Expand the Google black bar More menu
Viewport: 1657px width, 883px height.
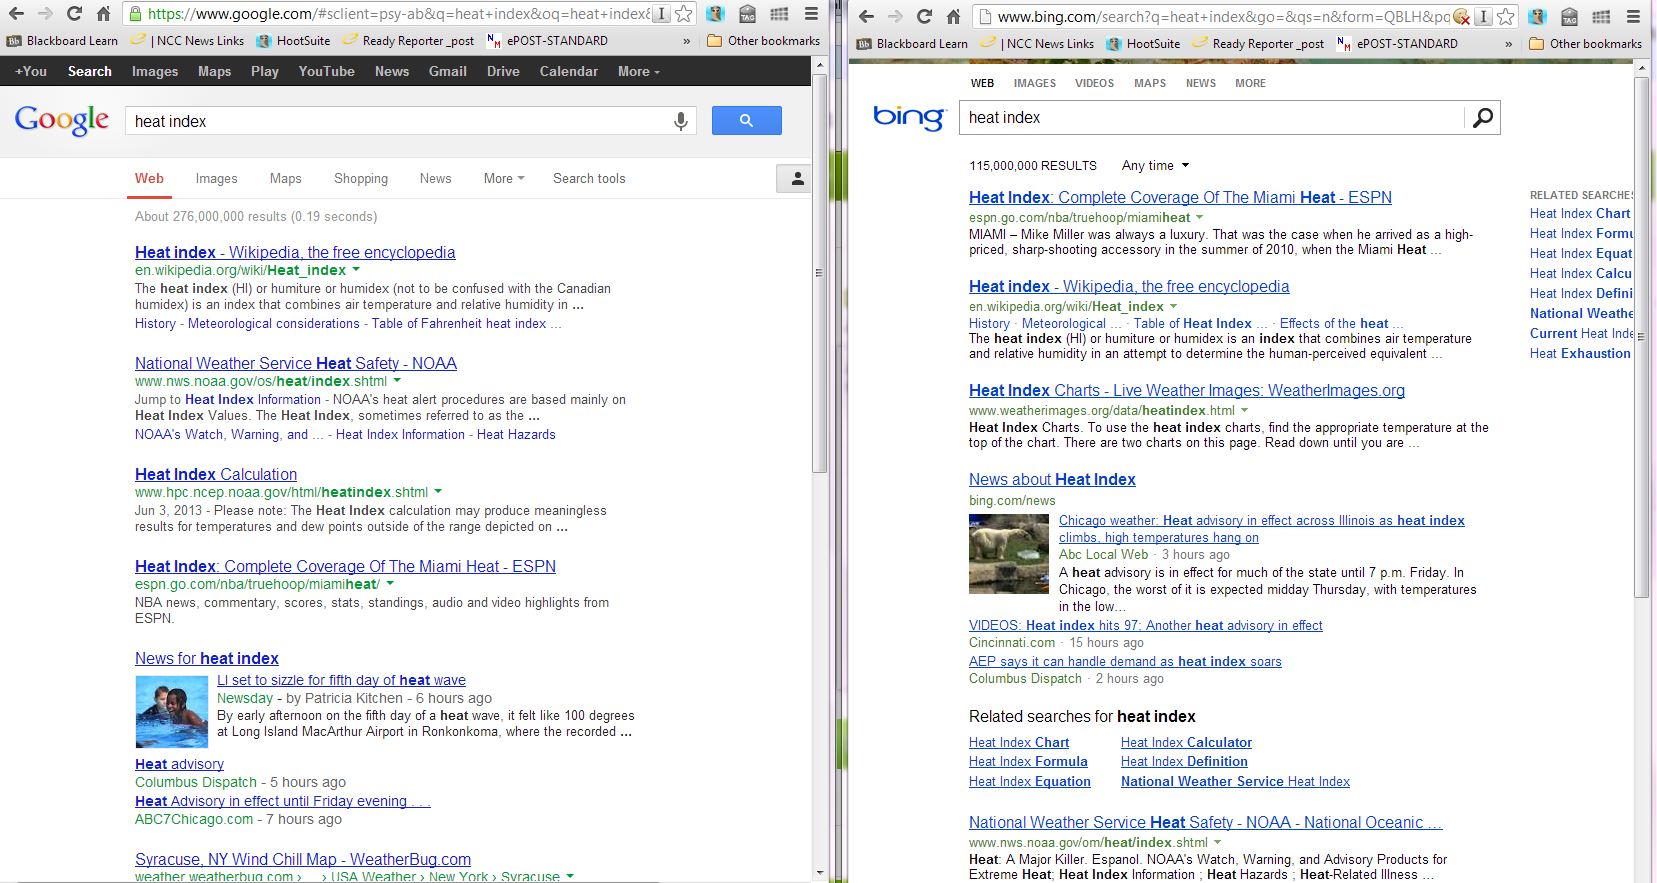click(x=638, y=71)
